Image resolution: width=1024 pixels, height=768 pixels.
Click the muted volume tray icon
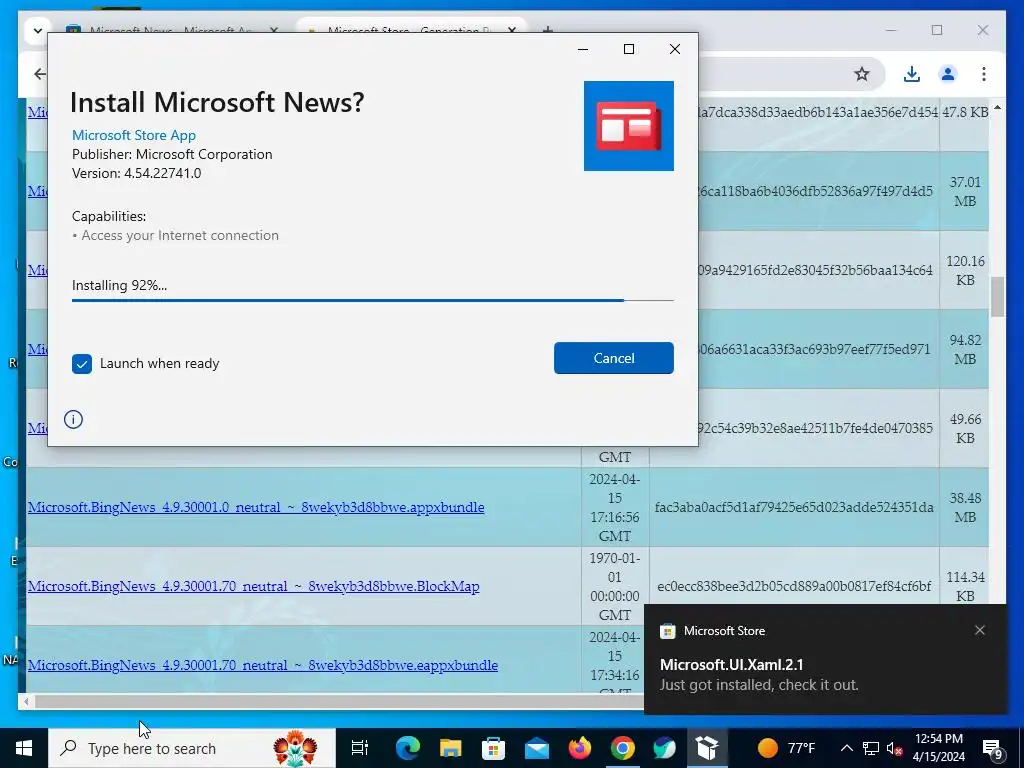894,748
